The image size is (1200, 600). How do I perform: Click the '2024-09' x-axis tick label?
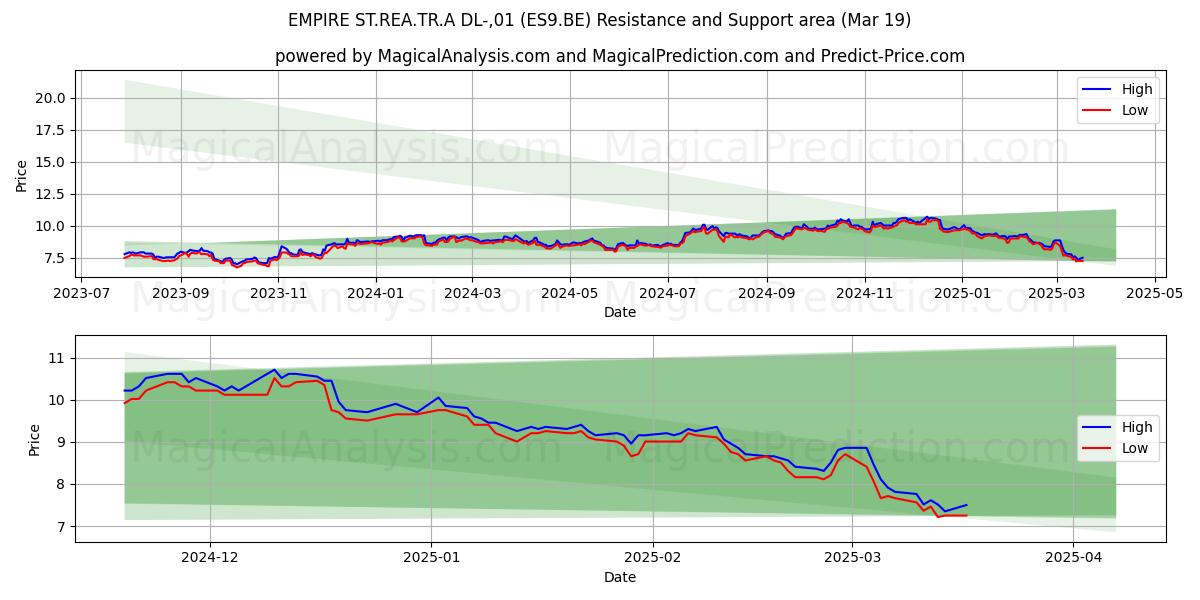pos(767,294)
